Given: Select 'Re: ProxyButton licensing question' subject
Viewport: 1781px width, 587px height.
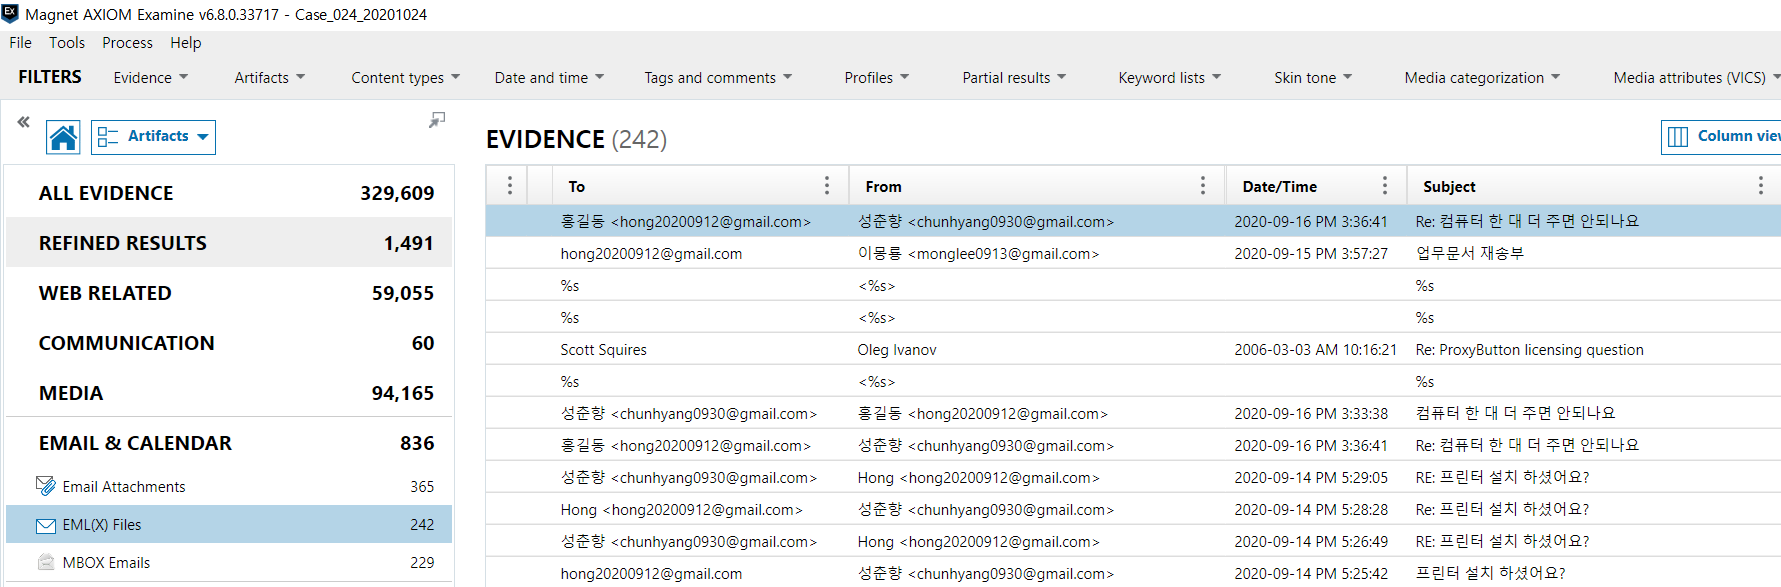Looking at the screenshot, I should (x=1529, y=350).
